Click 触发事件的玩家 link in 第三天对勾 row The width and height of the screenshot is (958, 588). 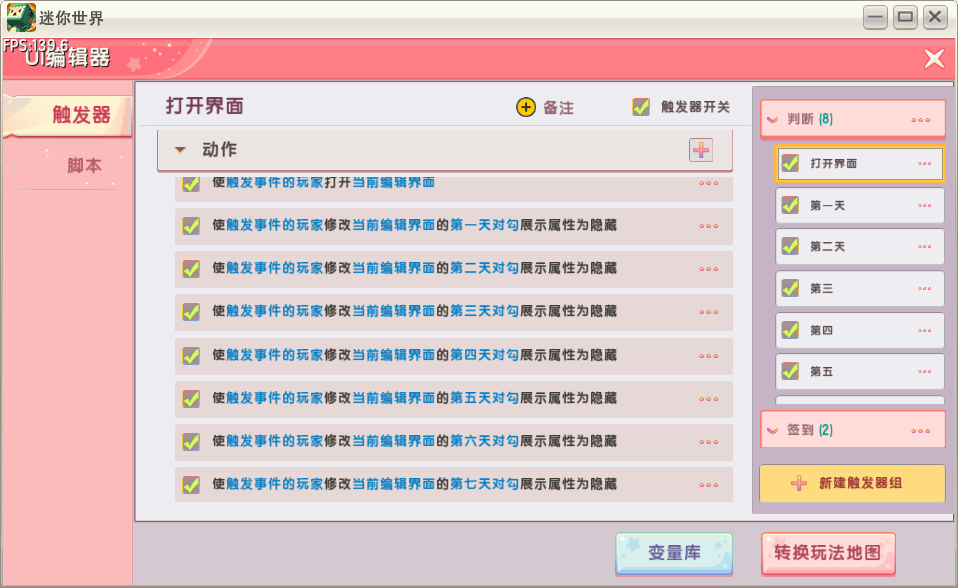[275, 311]
